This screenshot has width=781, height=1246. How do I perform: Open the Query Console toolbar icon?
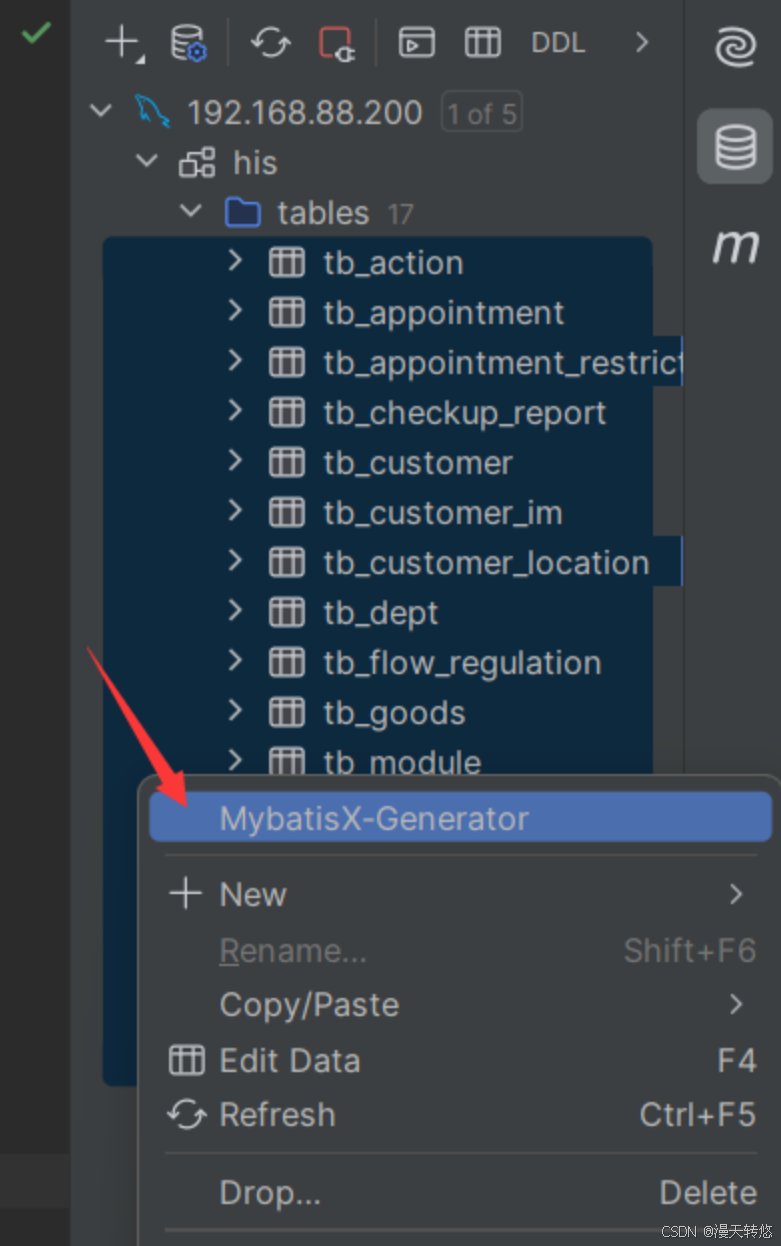(416, 43)
